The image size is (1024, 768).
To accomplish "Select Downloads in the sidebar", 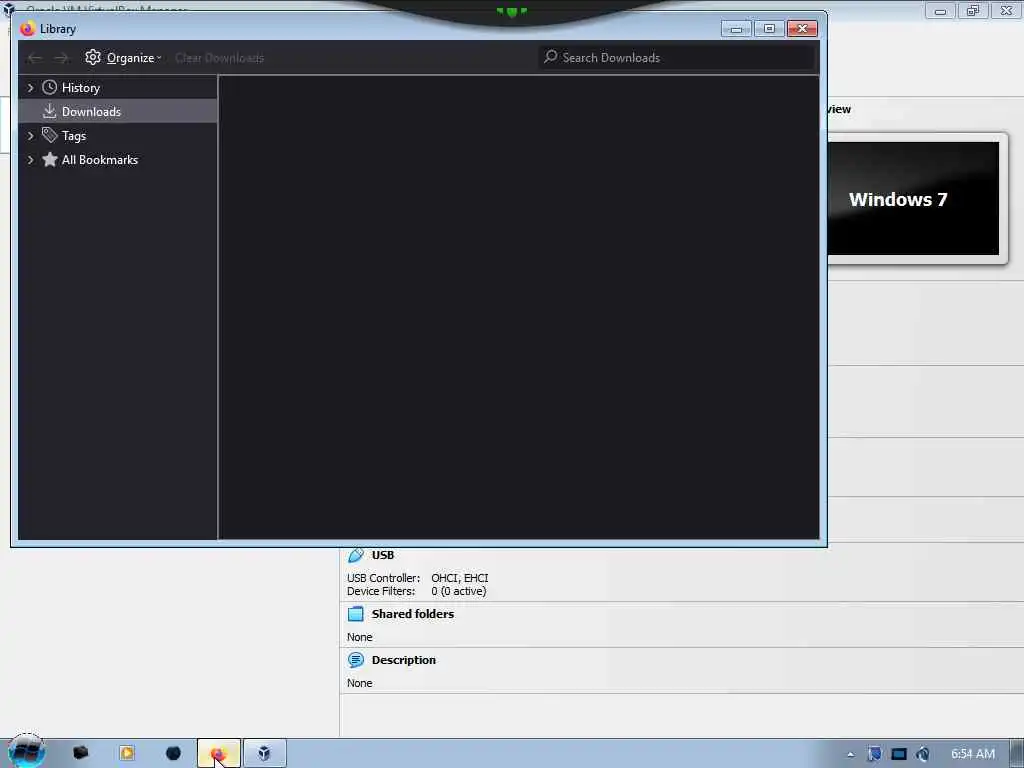I will click(118, 112).
